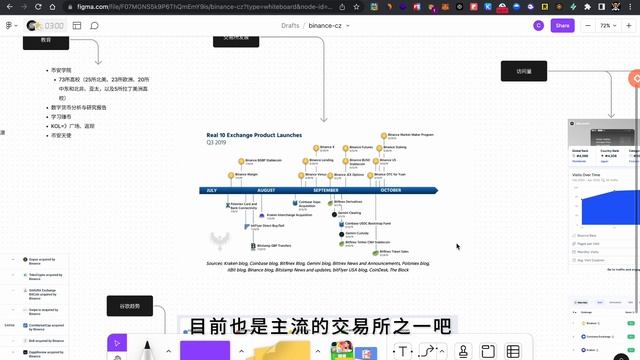The height and width of the screenshot is (360, 640).
Task: Expand the connector tool options chevron
Action: point(442,351)
